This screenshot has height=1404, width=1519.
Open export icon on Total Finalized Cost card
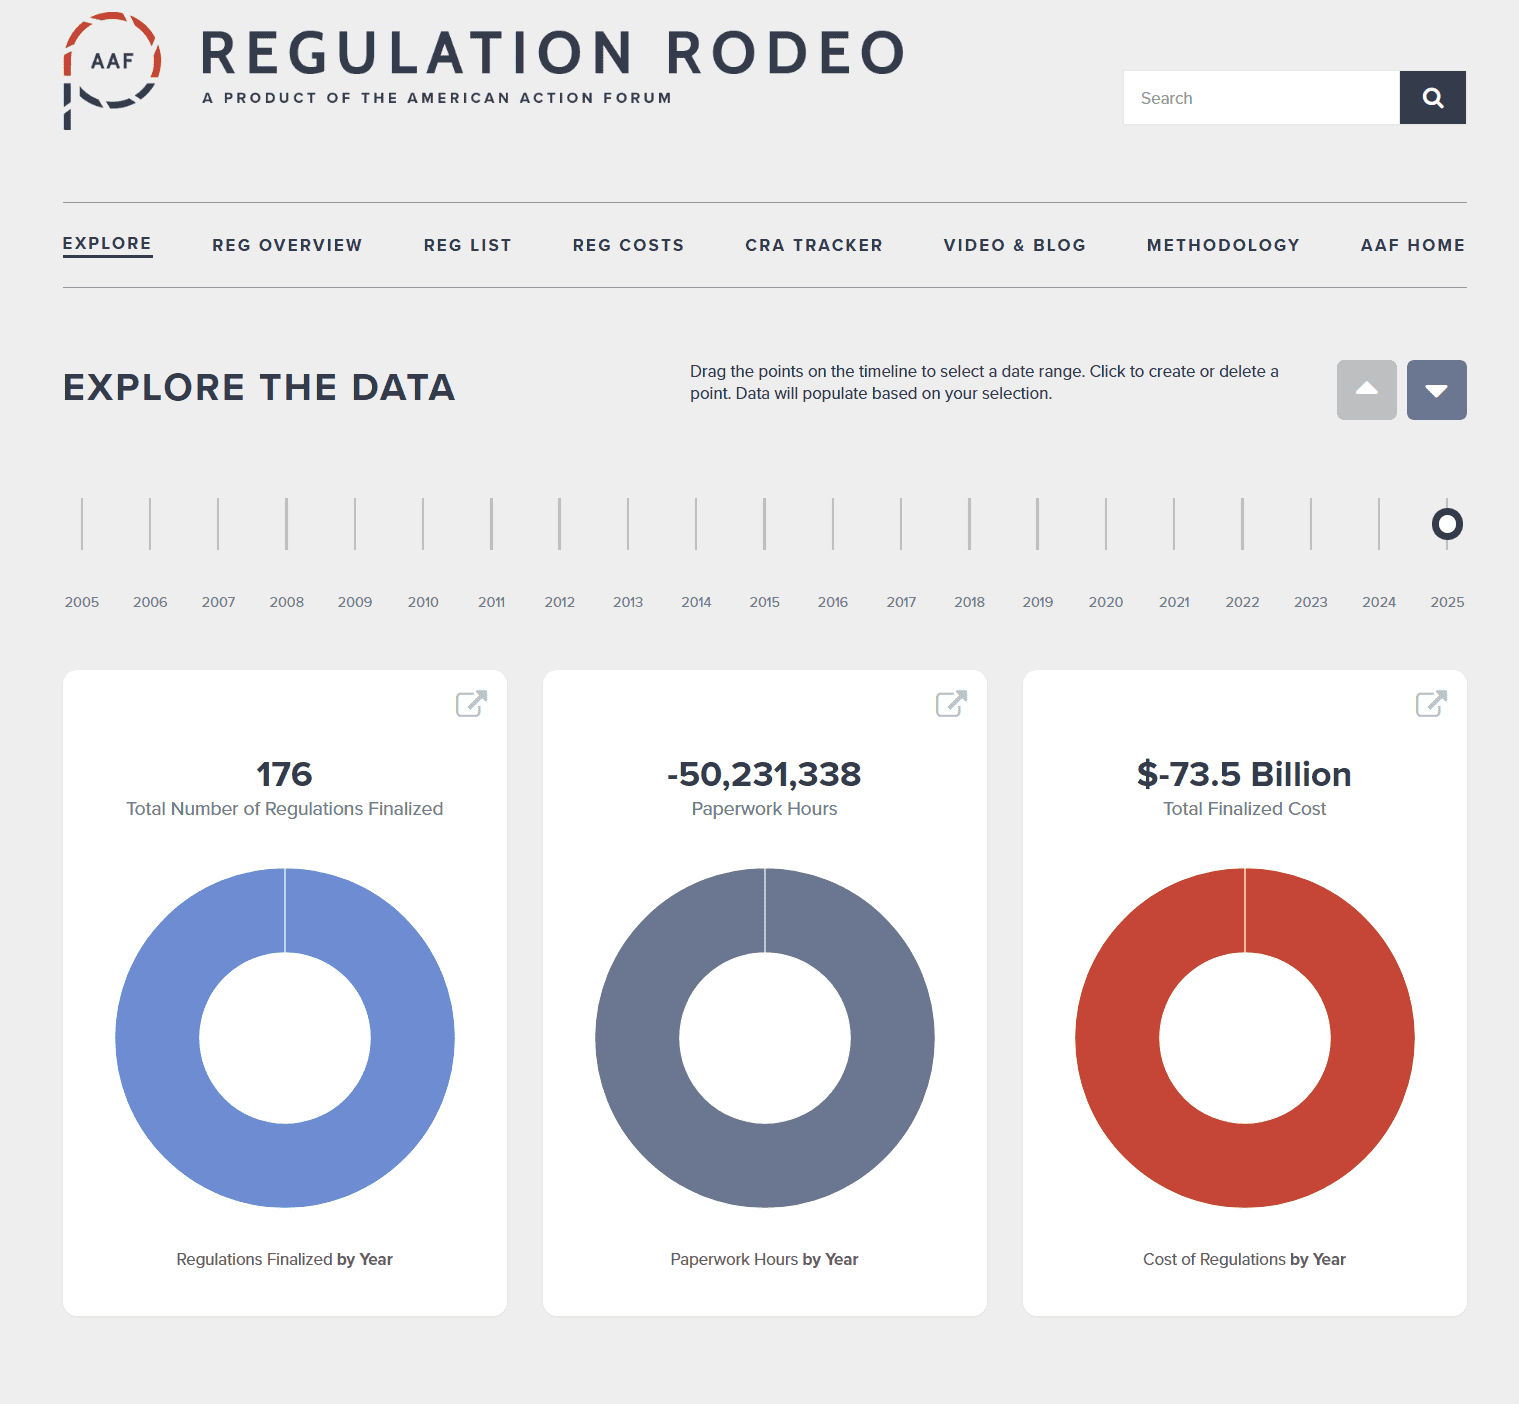(1431, 704)
